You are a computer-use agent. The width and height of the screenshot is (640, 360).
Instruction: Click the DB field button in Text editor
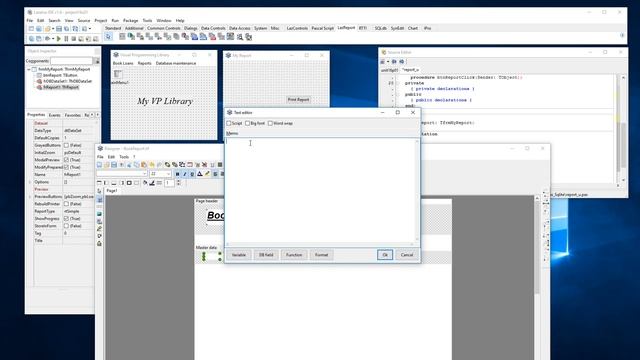point(266,255)
